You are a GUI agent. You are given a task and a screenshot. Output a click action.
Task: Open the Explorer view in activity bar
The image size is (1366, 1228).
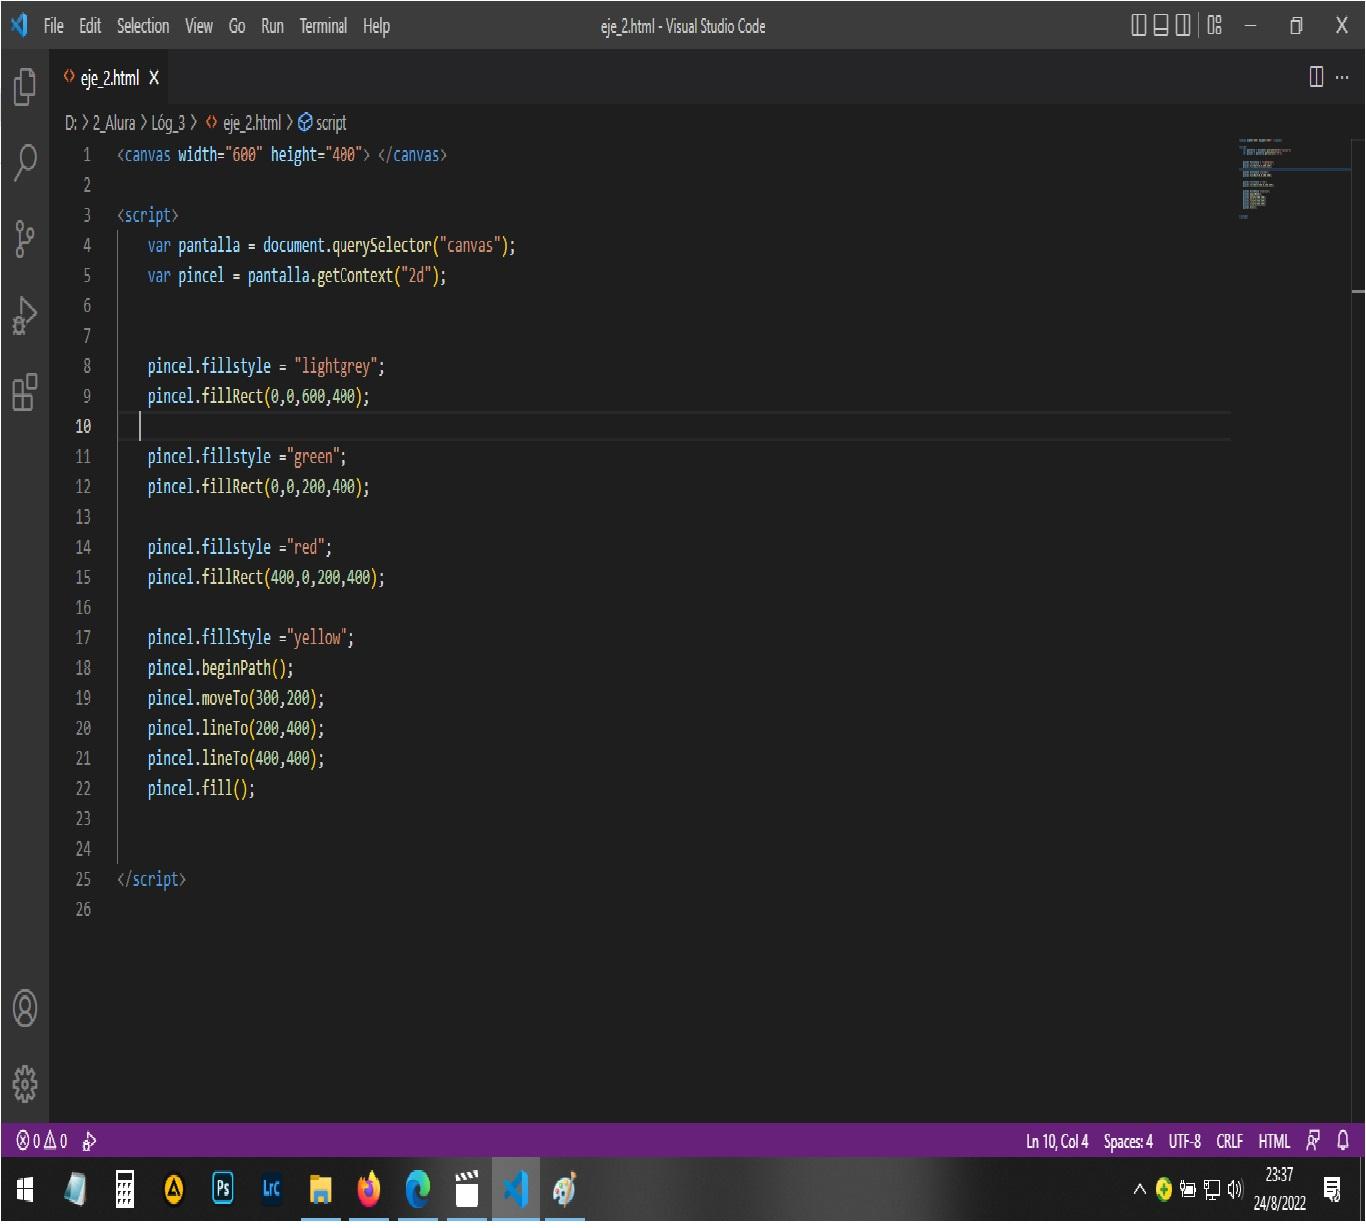click(x=25, y=86)
